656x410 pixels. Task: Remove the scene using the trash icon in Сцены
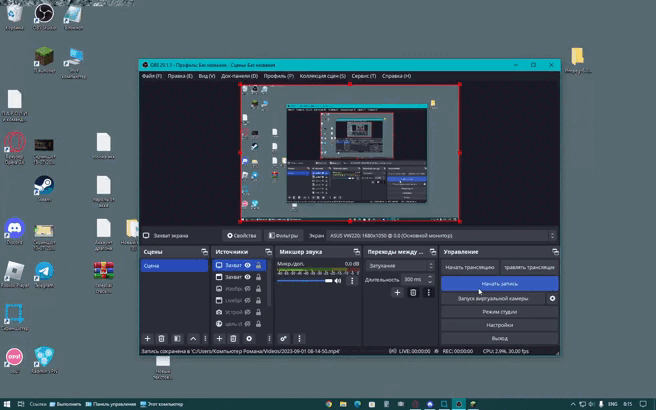click(x=161, y=338)
